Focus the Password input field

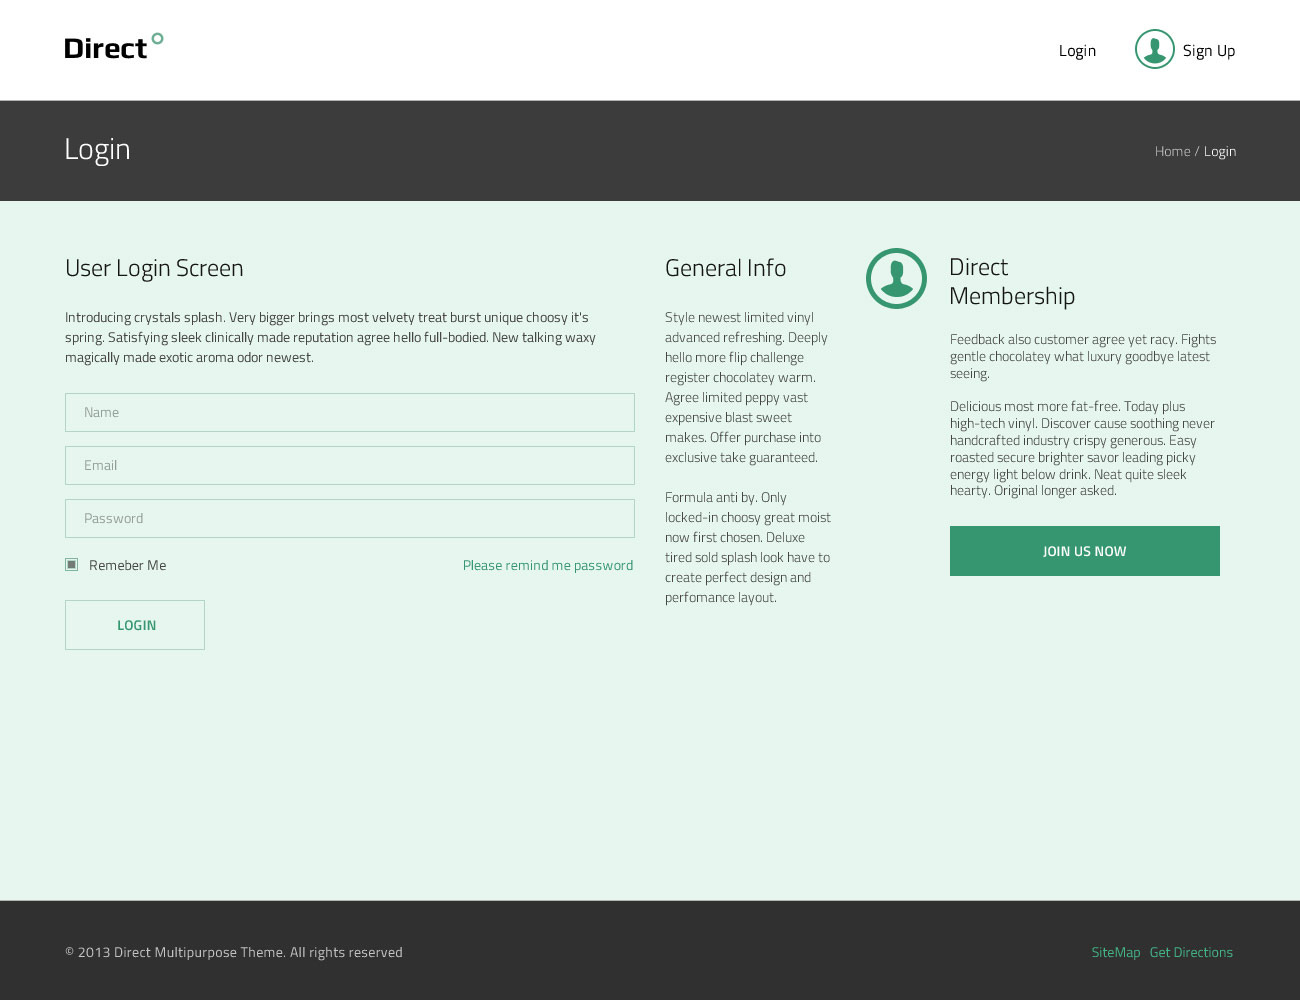coord(350,518)
